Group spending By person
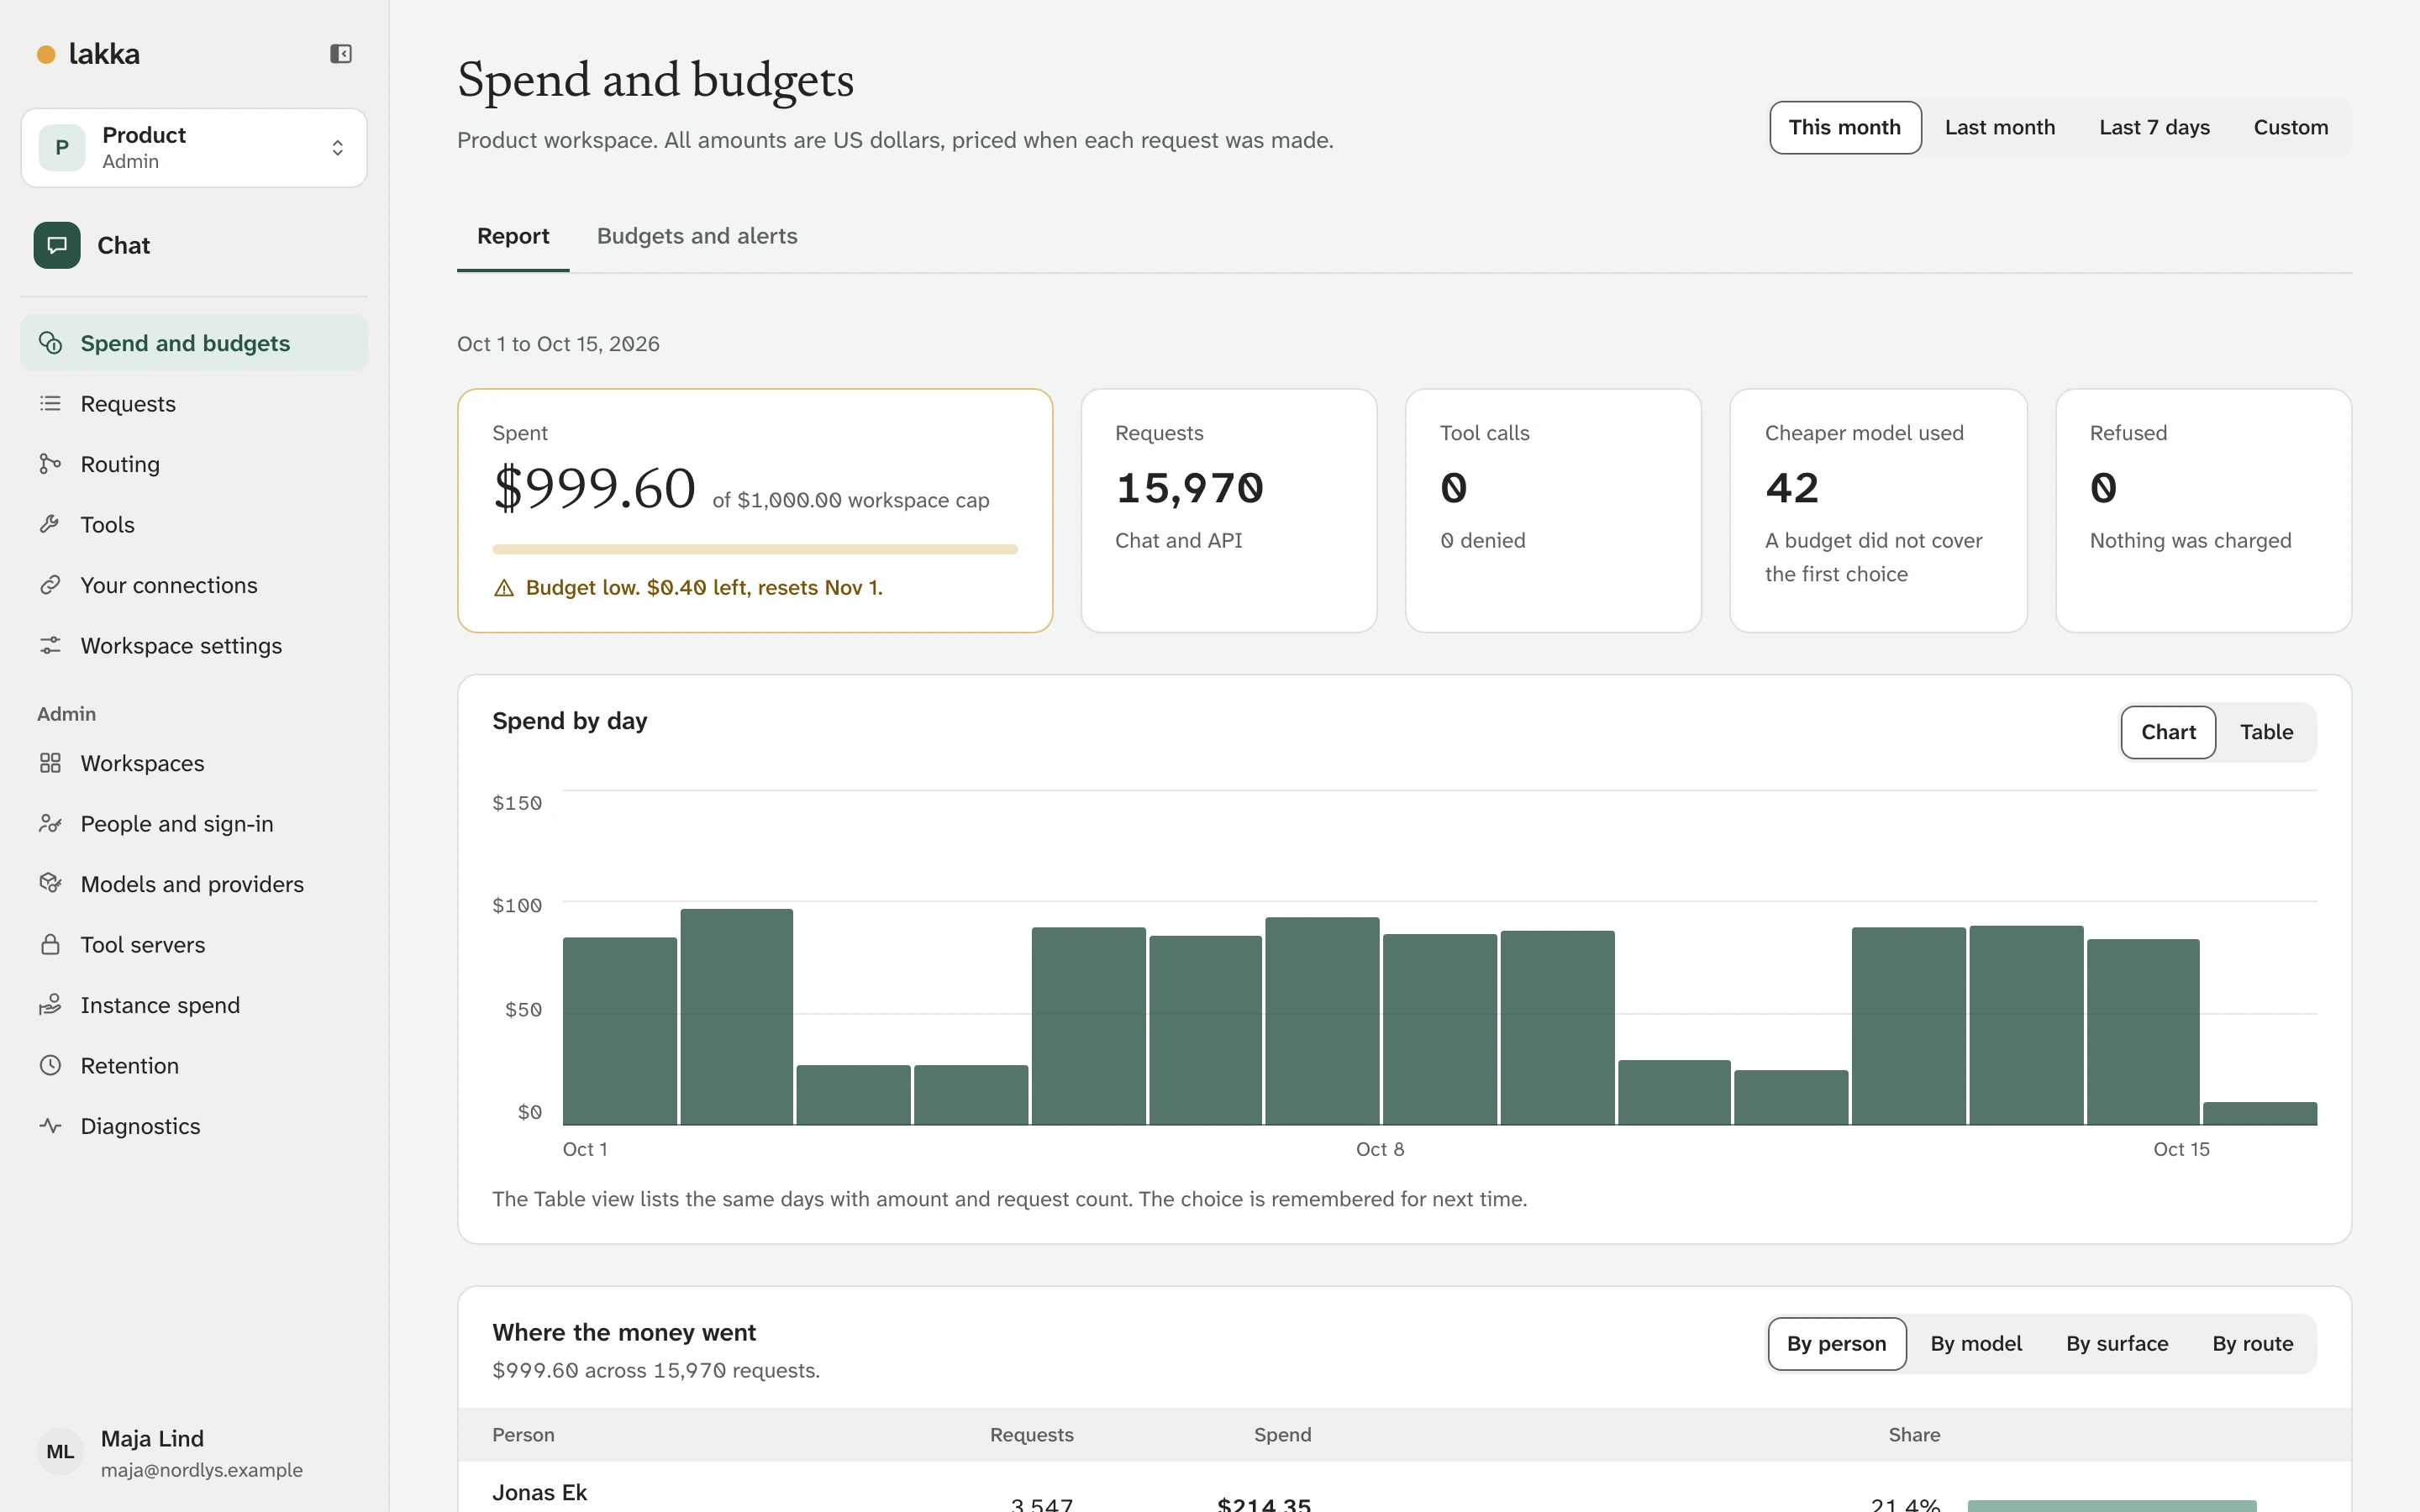Image resolution: width=2420 pixels, height=1512 pixels. coord(1836,1344)
